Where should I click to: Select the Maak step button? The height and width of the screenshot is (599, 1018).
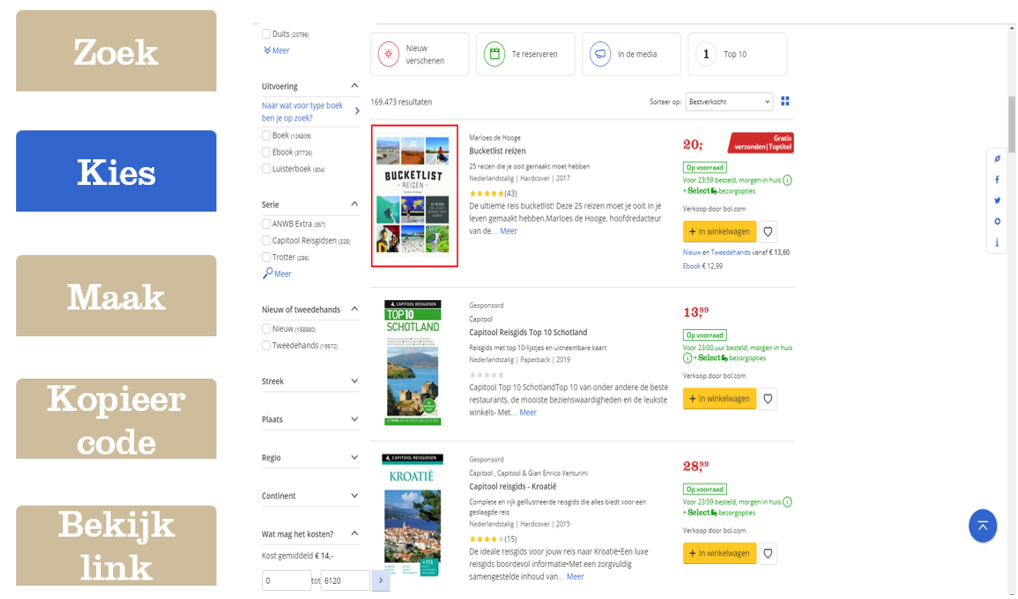[x=116, y=295]
